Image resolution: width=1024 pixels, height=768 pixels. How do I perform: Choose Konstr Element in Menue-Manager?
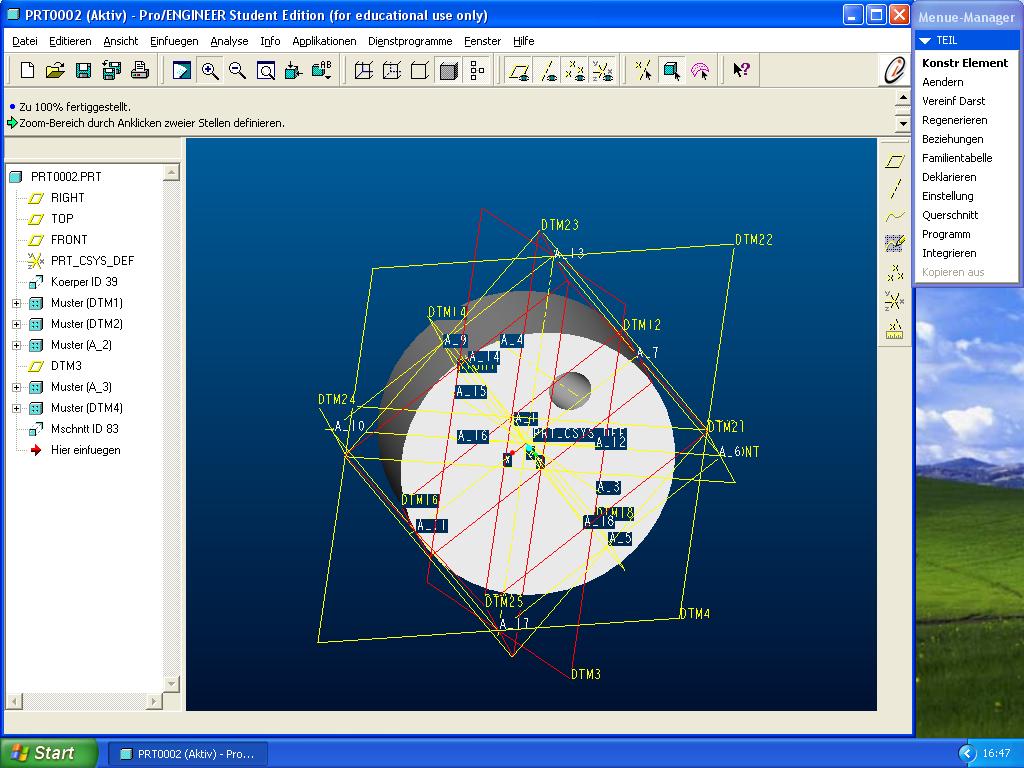click(x=965, y=63)
